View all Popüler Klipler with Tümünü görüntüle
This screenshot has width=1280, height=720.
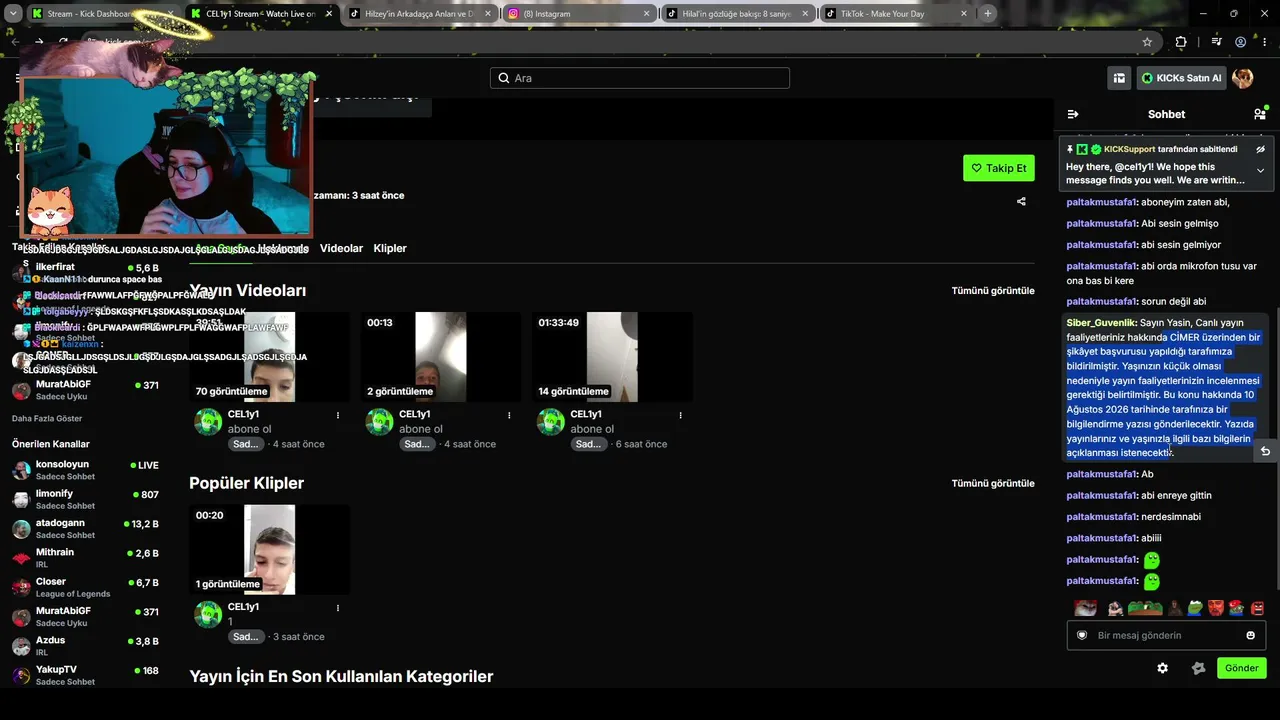click(993, 484)
